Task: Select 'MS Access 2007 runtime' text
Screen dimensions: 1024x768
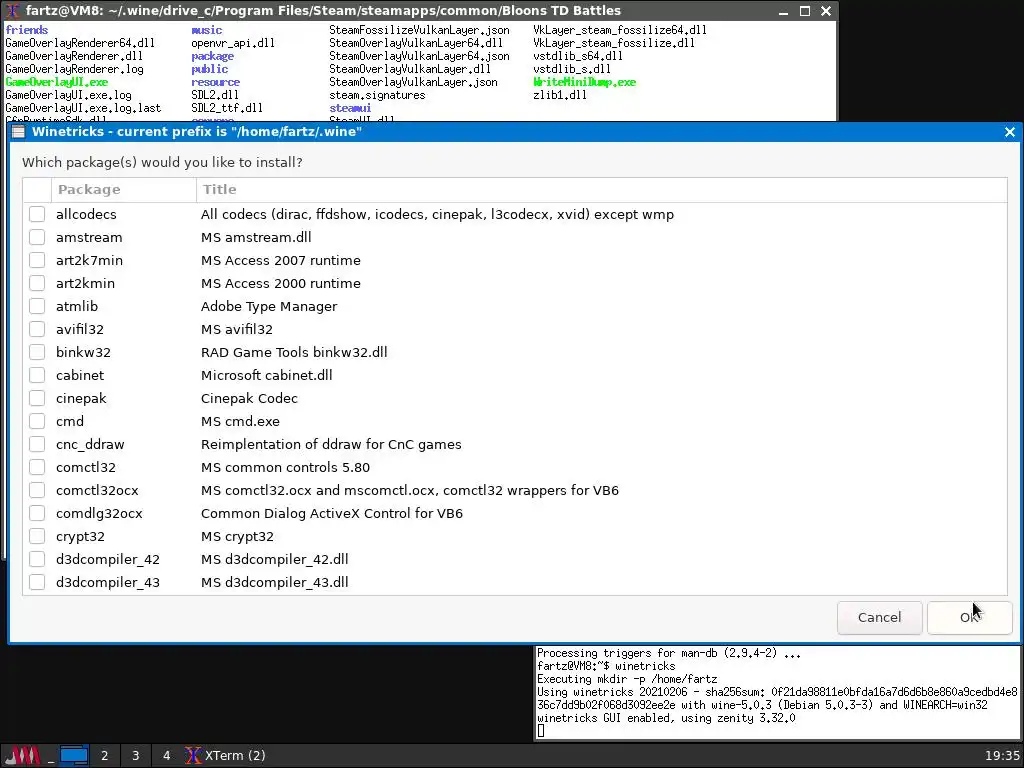Action: 281,260
